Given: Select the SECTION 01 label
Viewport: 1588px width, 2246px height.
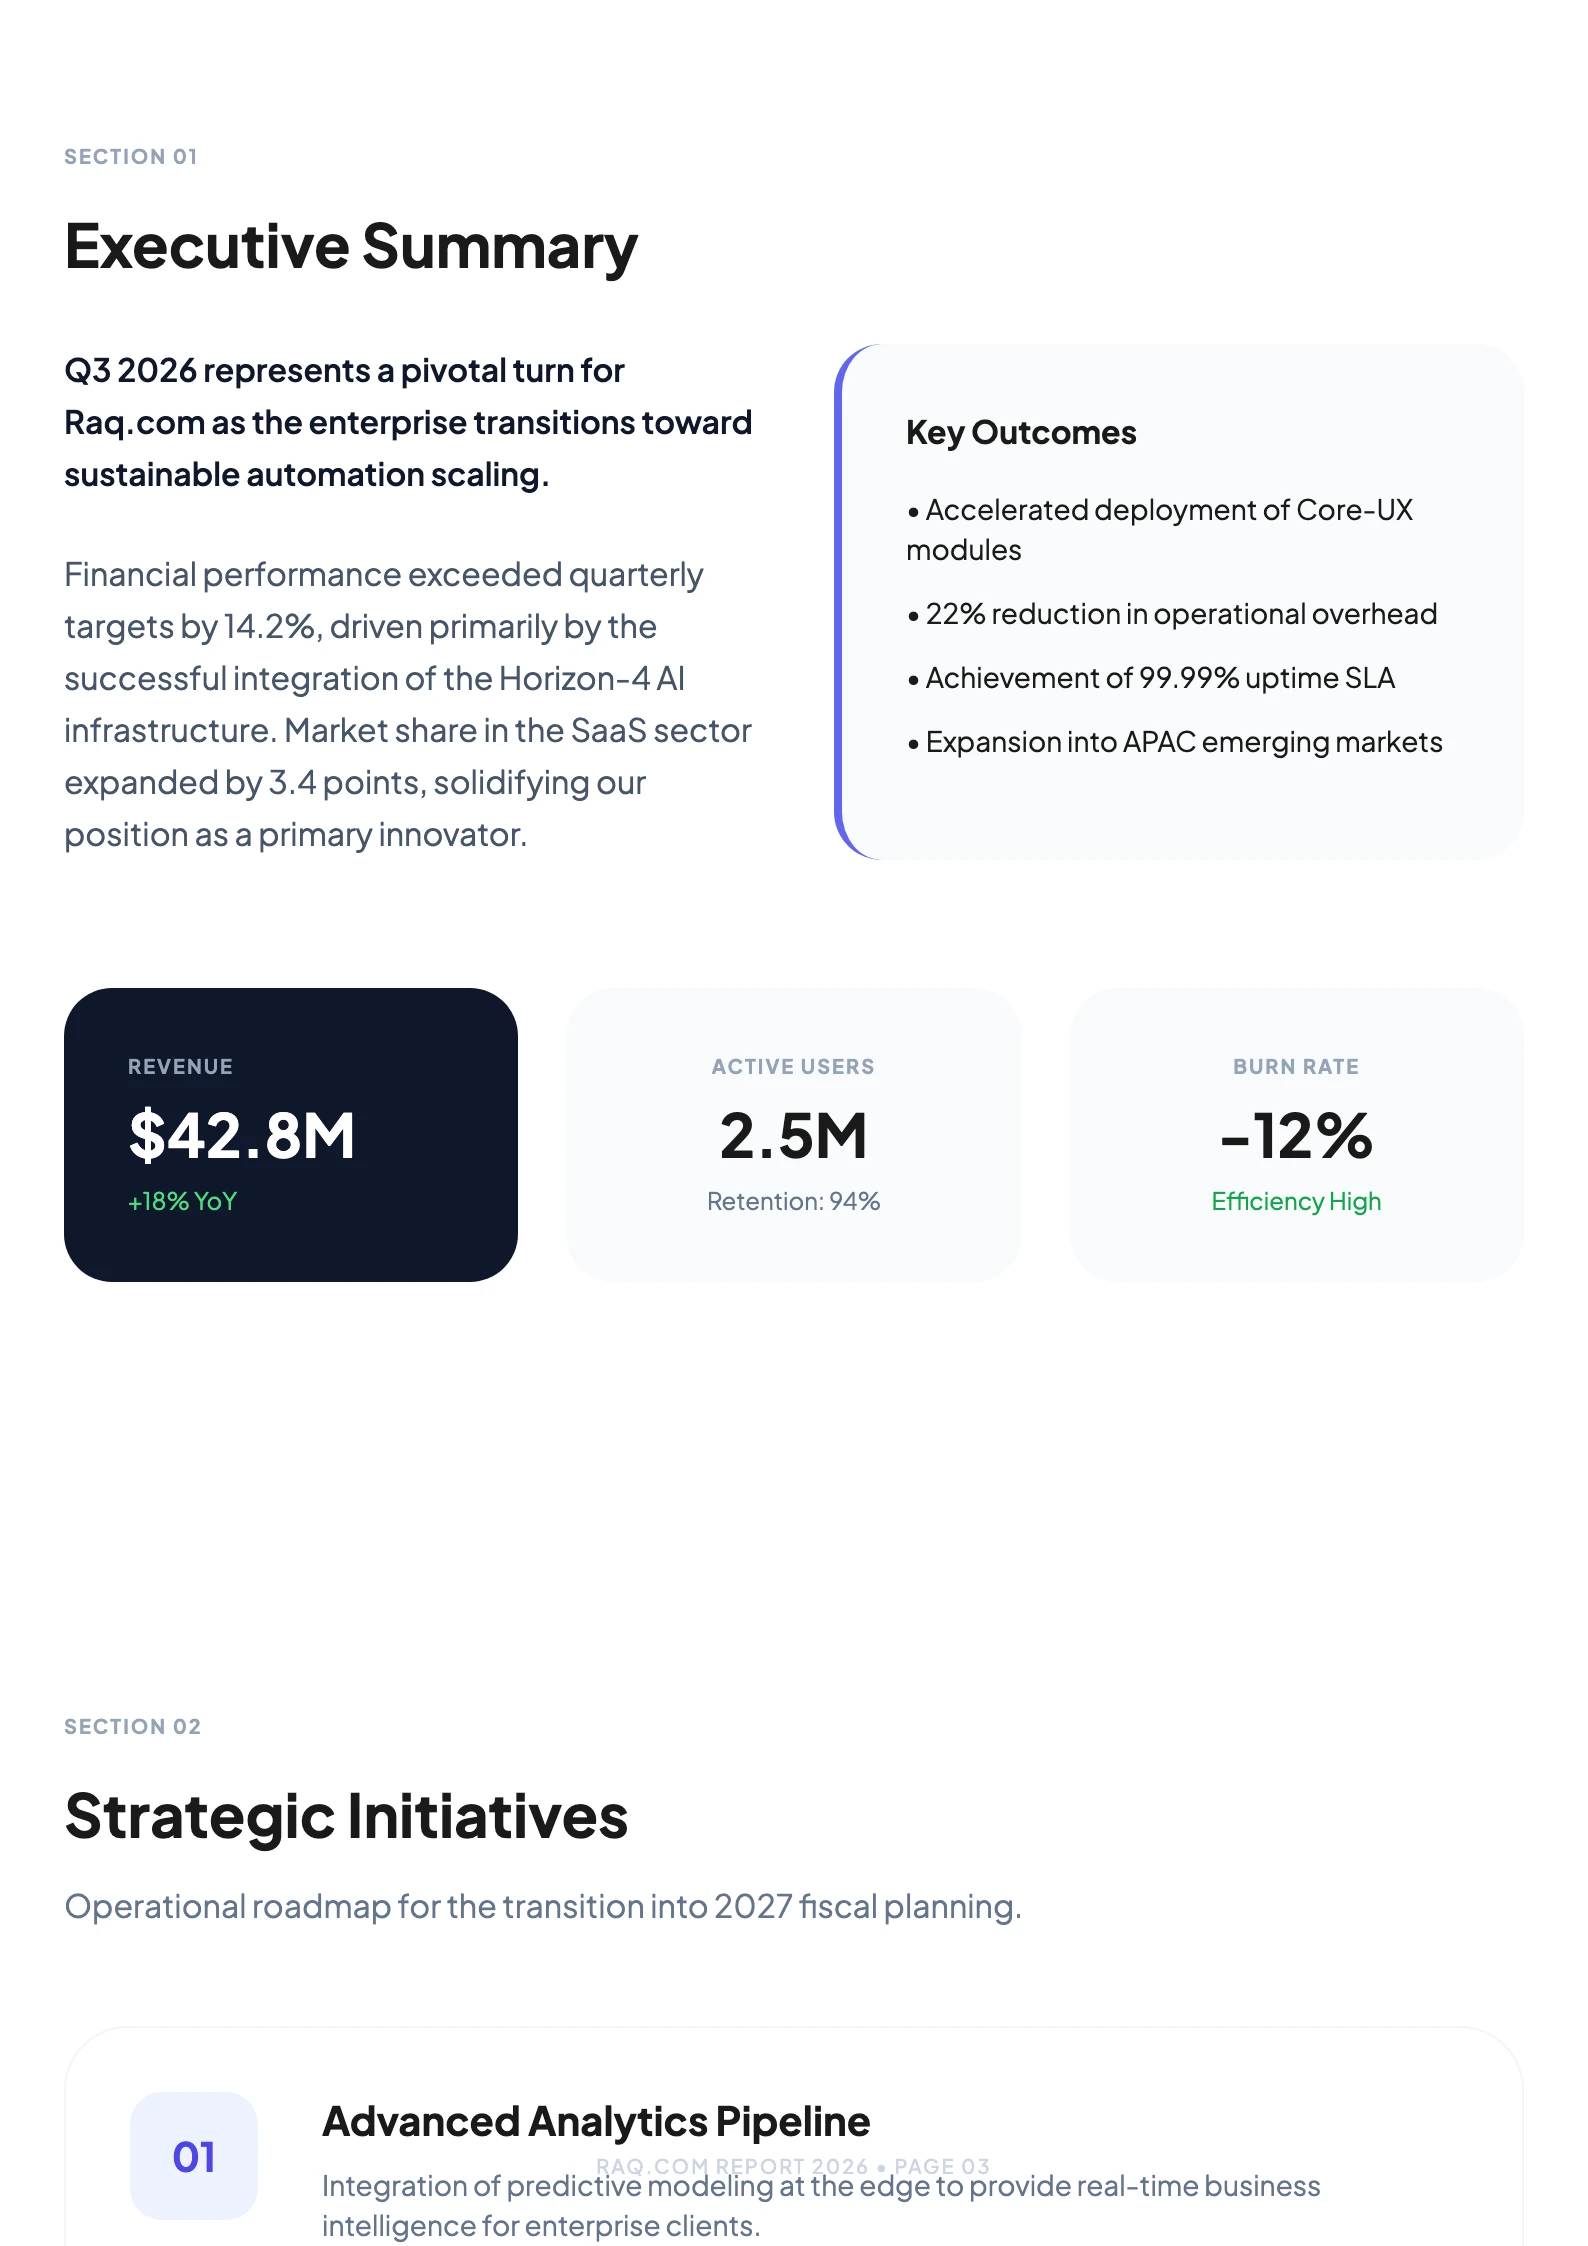Looking at the screenshot, I should click(131, 157).
